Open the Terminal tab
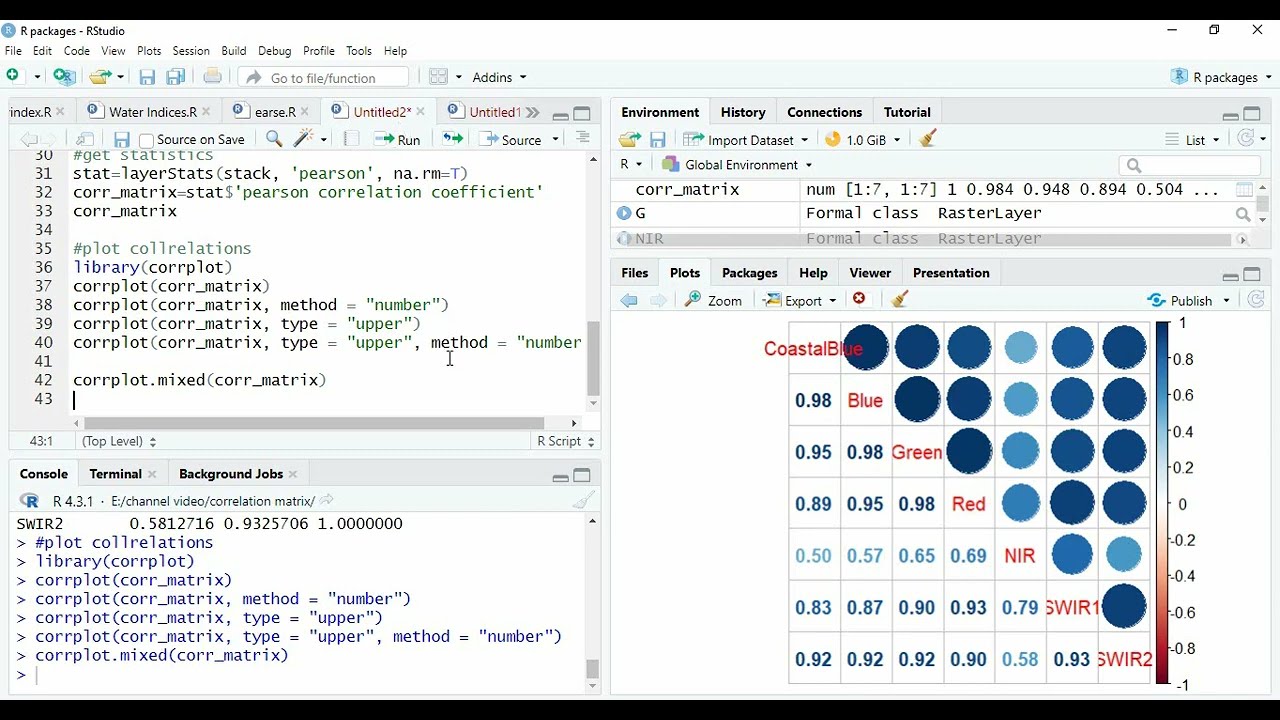This screenshot has height=720, width=1280. (115, 474)
